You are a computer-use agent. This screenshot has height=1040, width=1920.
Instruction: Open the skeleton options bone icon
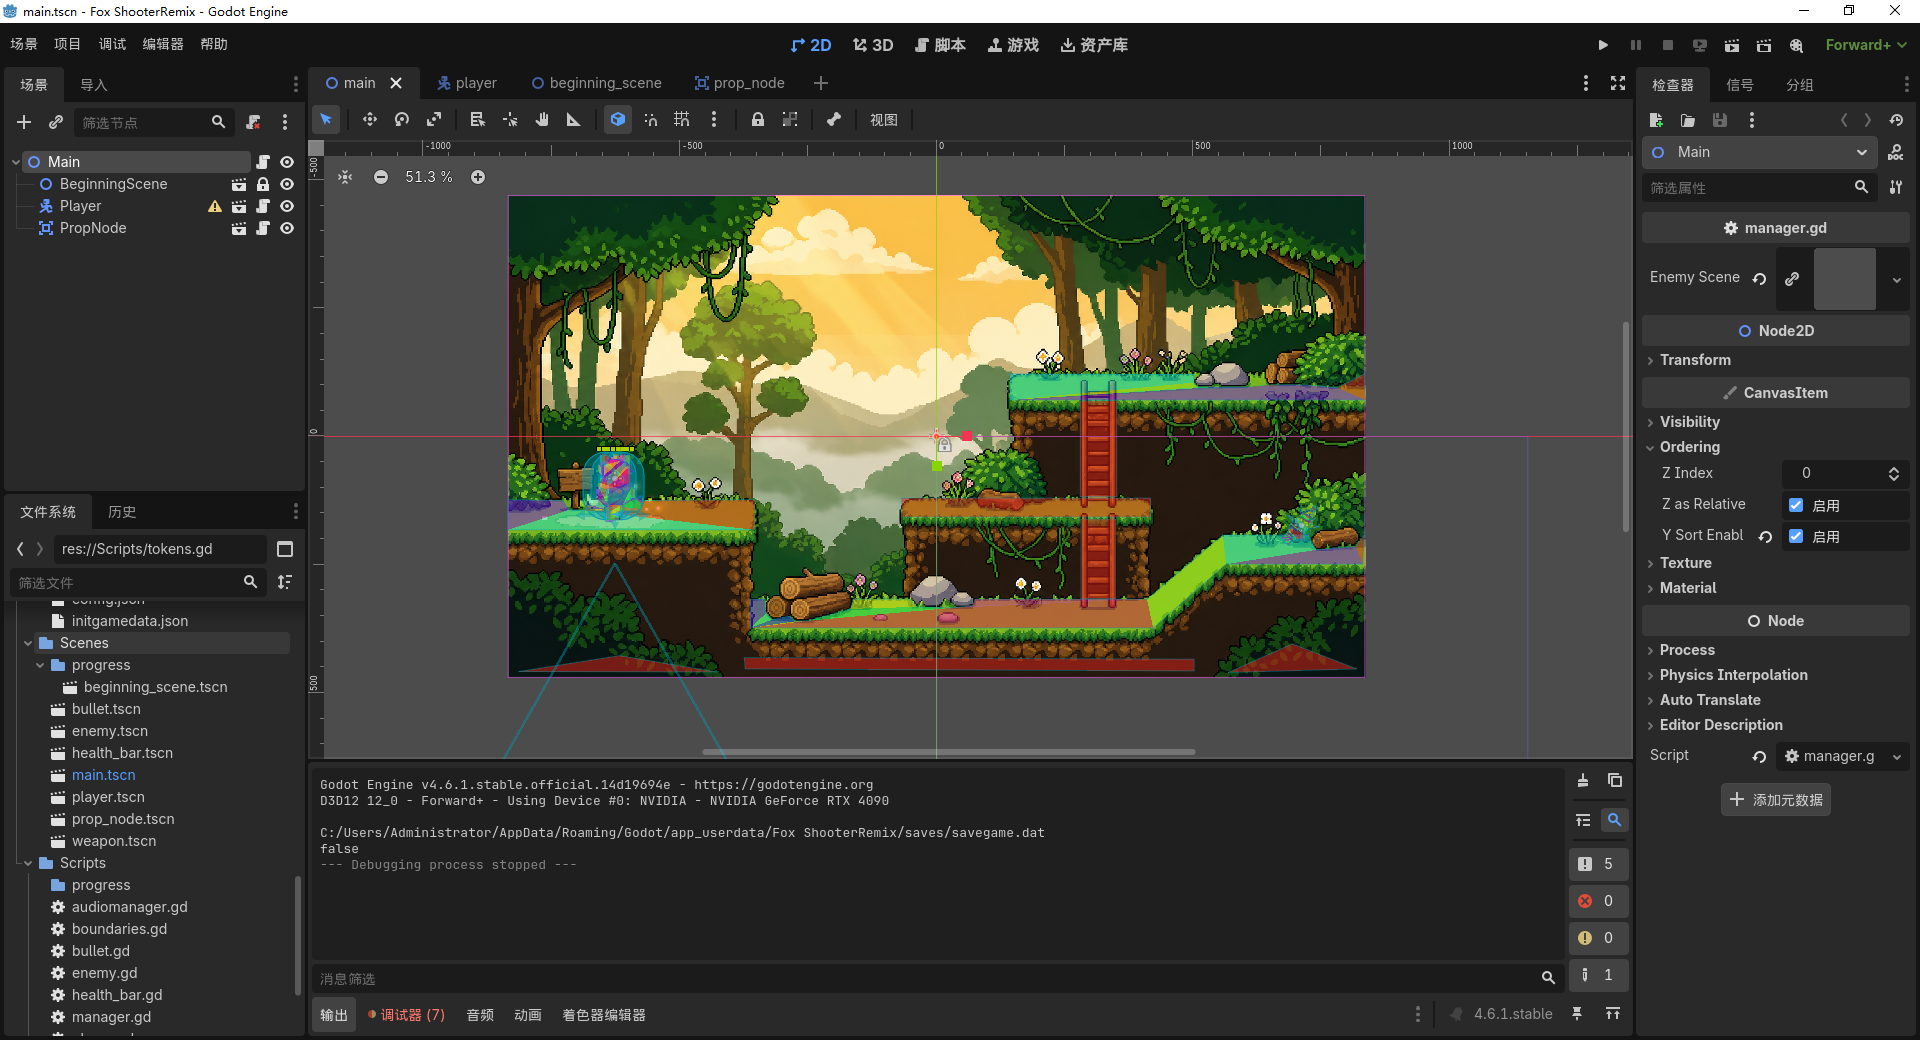[x=834, y=120]
